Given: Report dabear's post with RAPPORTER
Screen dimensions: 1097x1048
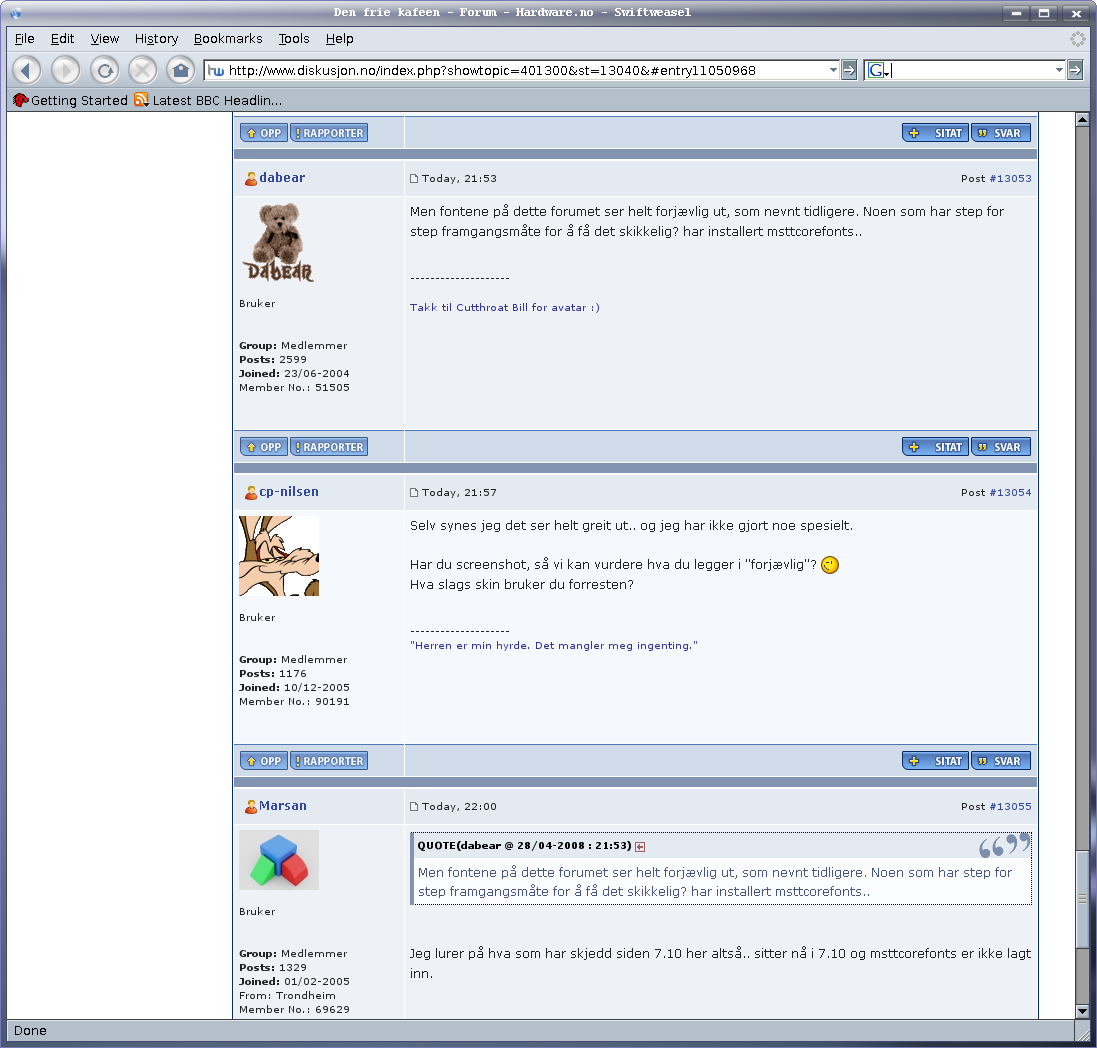Looking at the screenshot, I should click(329, 447).
